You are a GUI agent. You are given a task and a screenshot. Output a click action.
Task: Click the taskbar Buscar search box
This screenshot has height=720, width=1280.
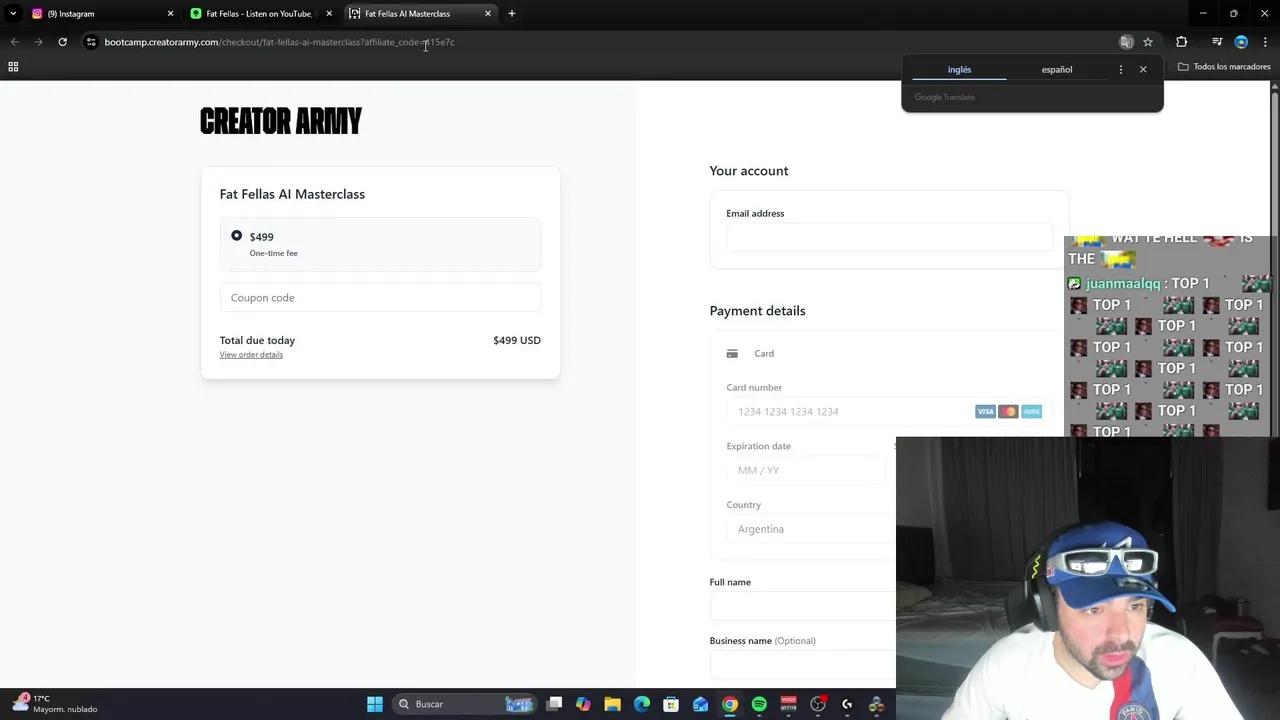tap(465, 704)
